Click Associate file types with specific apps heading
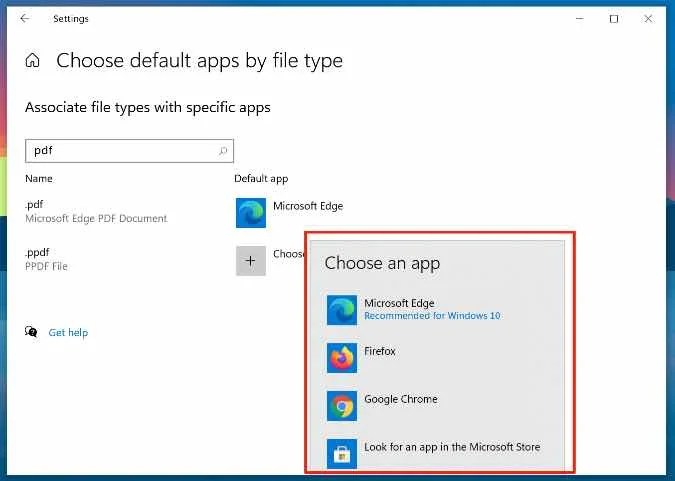The width and height of the screenshot is (675, 481). [x=148, y=107]
